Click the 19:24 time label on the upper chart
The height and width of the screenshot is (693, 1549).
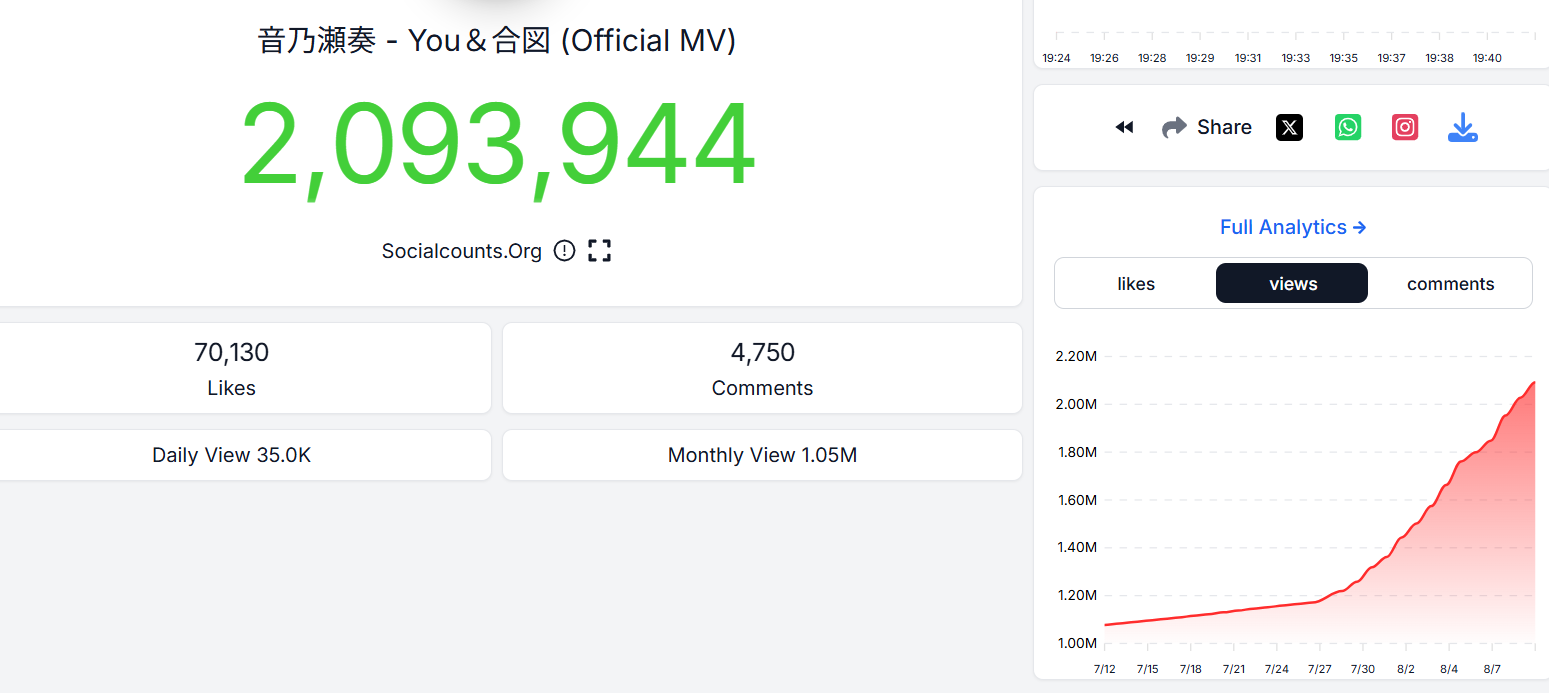[x=1056, y=58]
